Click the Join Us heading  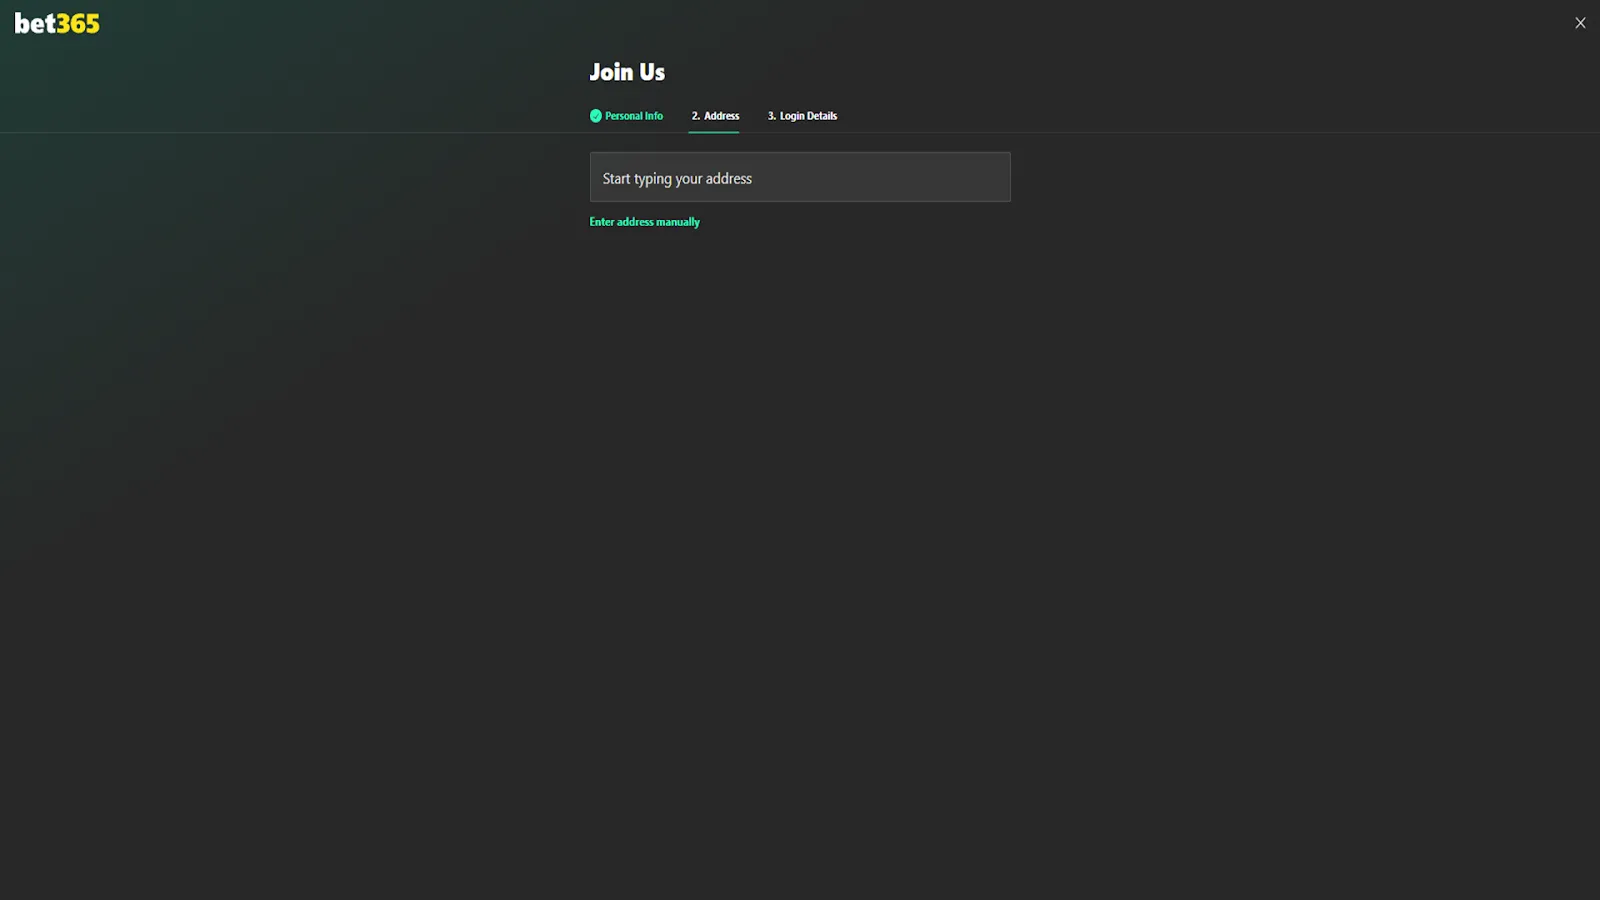tap(627, 71)
